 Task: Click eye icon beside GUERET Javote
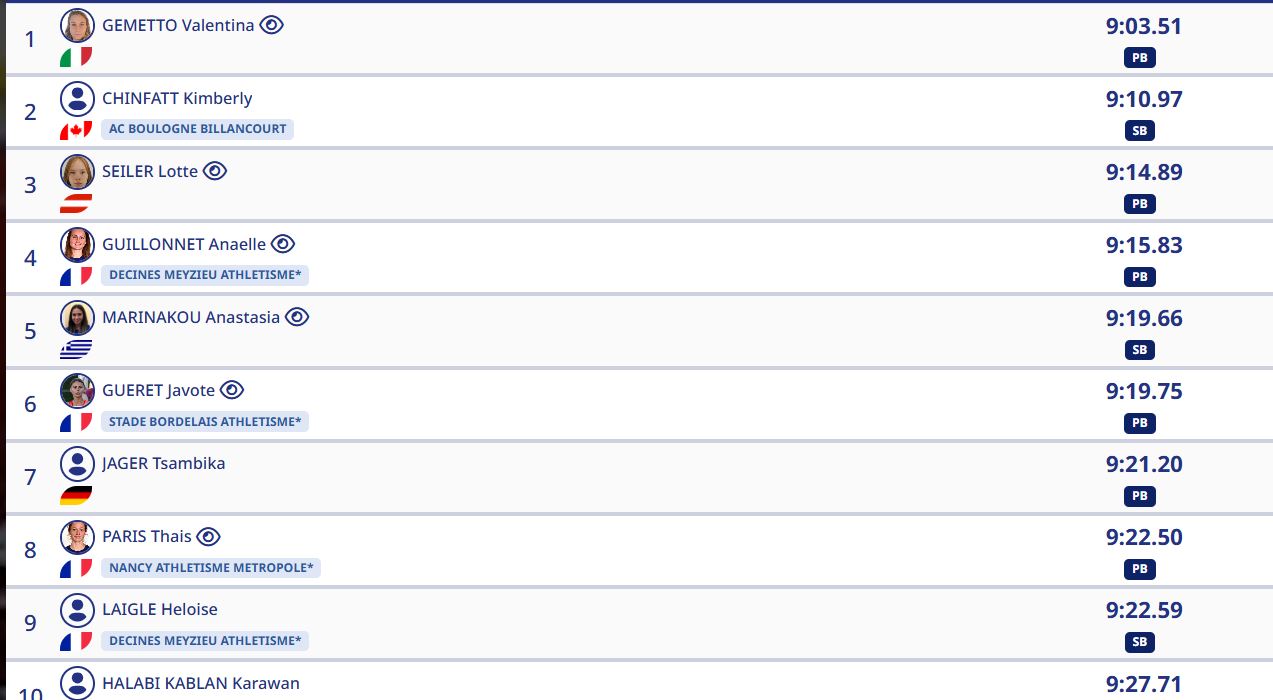pyautogui.click(x=232, y=390)
